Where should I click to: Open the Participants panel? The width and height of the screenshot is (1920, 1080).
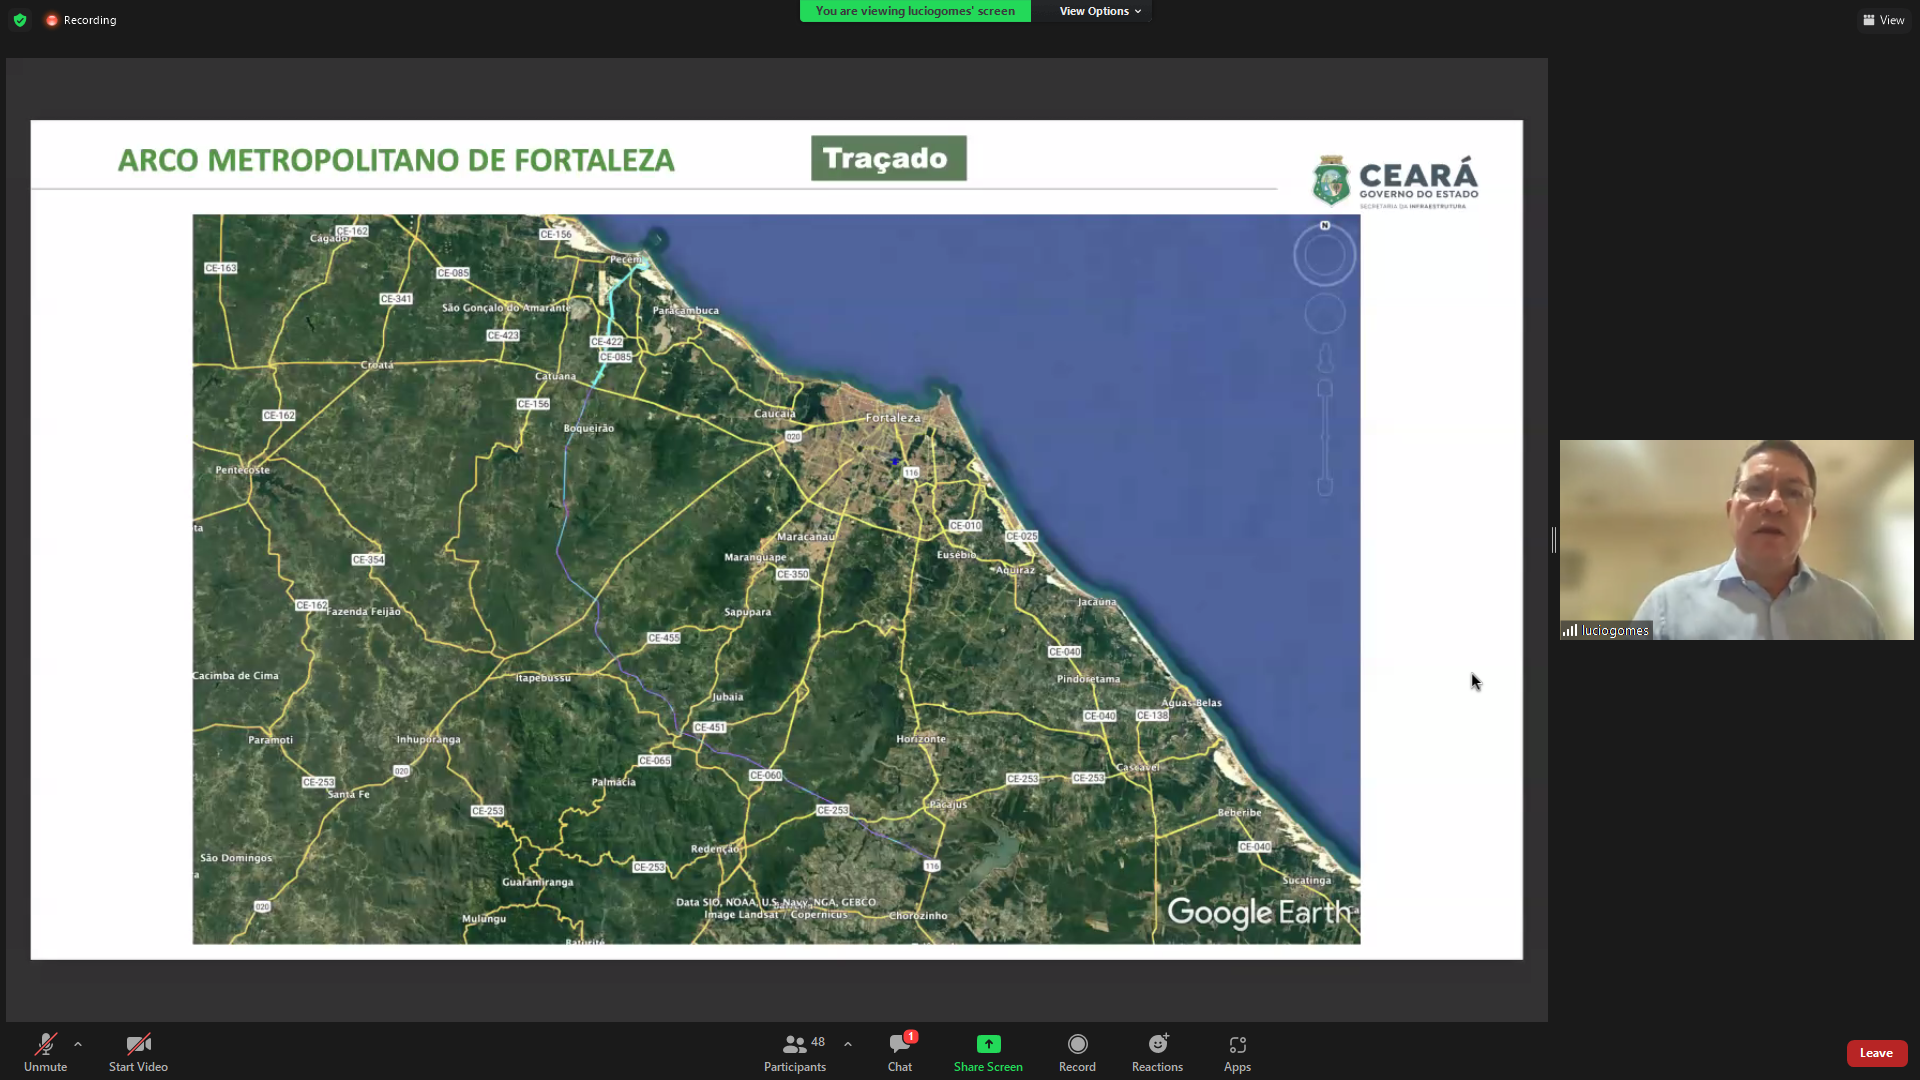coord(795,1052)
